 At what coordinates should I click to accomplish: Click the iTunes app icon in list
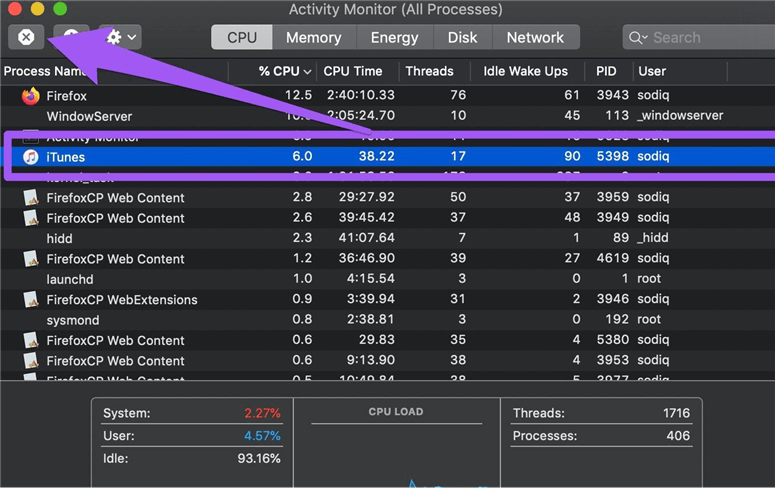[x=31, y=157]
